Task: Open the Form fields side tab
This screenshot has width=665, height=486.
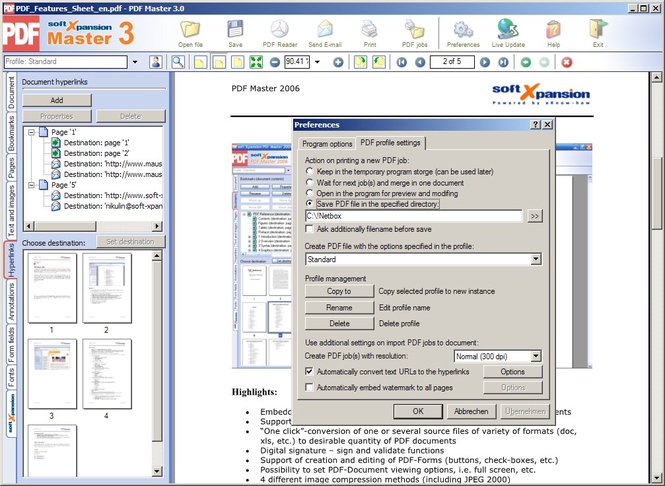Action: point(11,344)
